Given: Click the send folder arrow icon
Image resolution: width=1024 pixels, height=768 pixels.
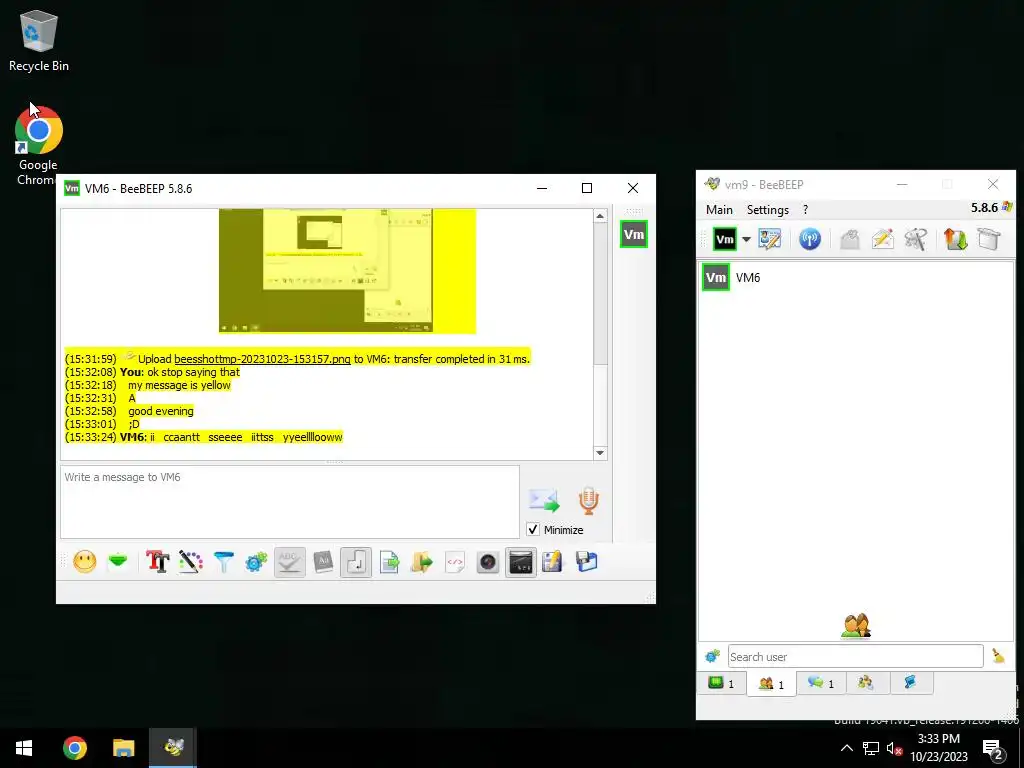Looking at the screenshot, I should tap(422, 562).
